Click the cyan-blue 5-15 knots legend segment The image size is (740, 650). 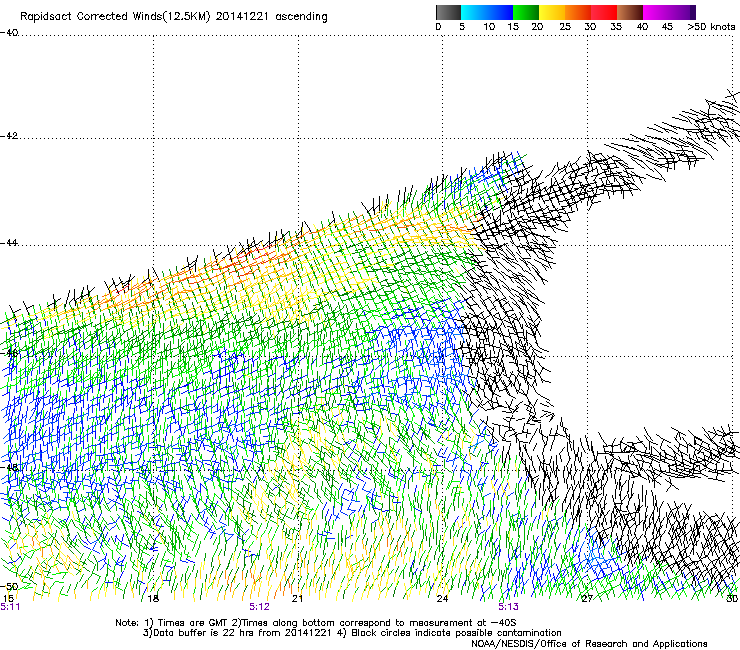coord(487,12)
